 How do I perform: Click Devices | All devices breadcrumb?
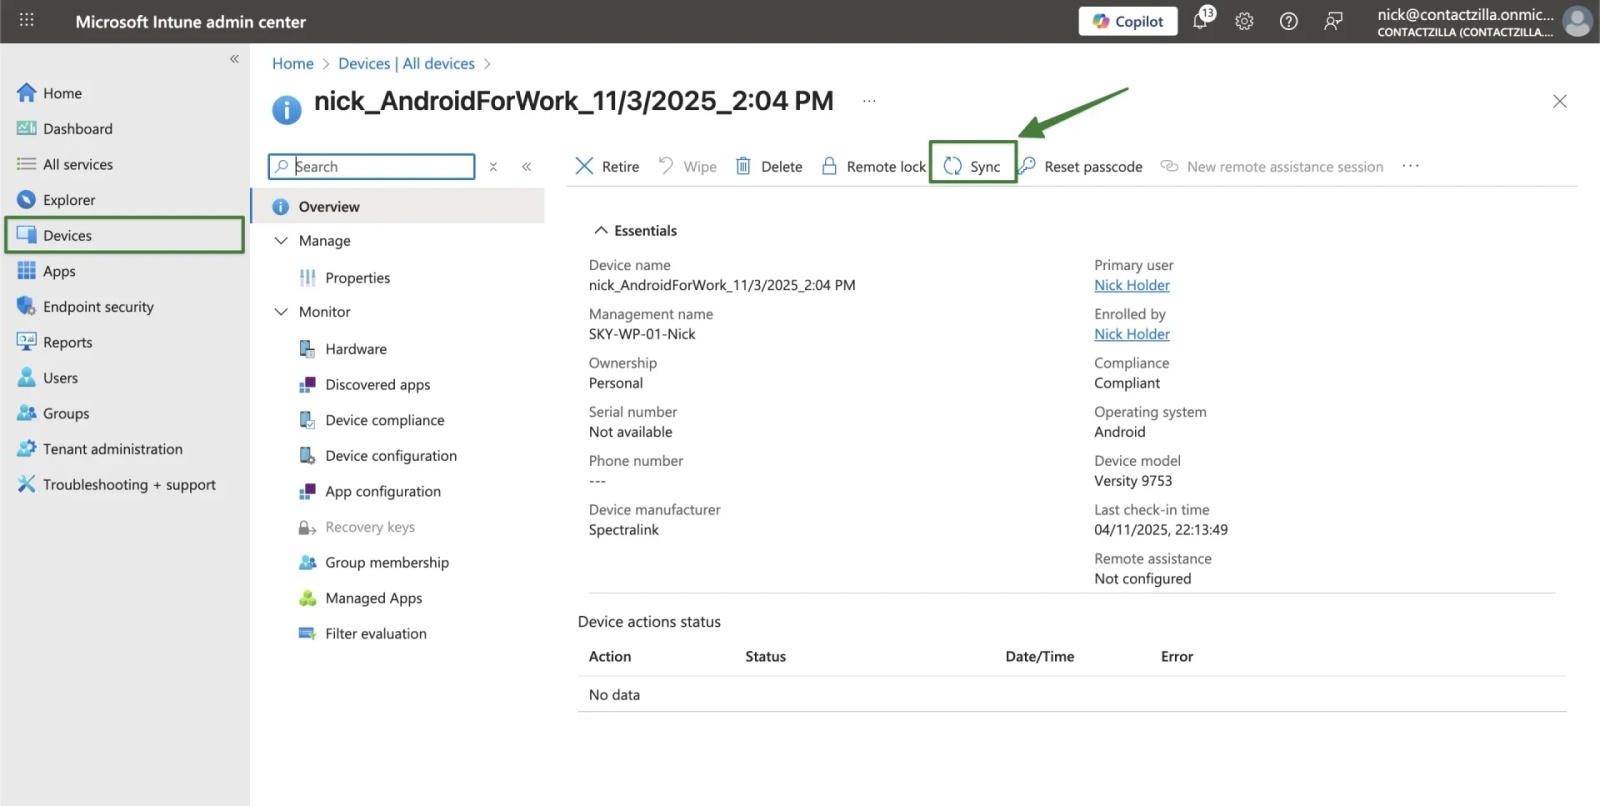(x=406, y=63)
